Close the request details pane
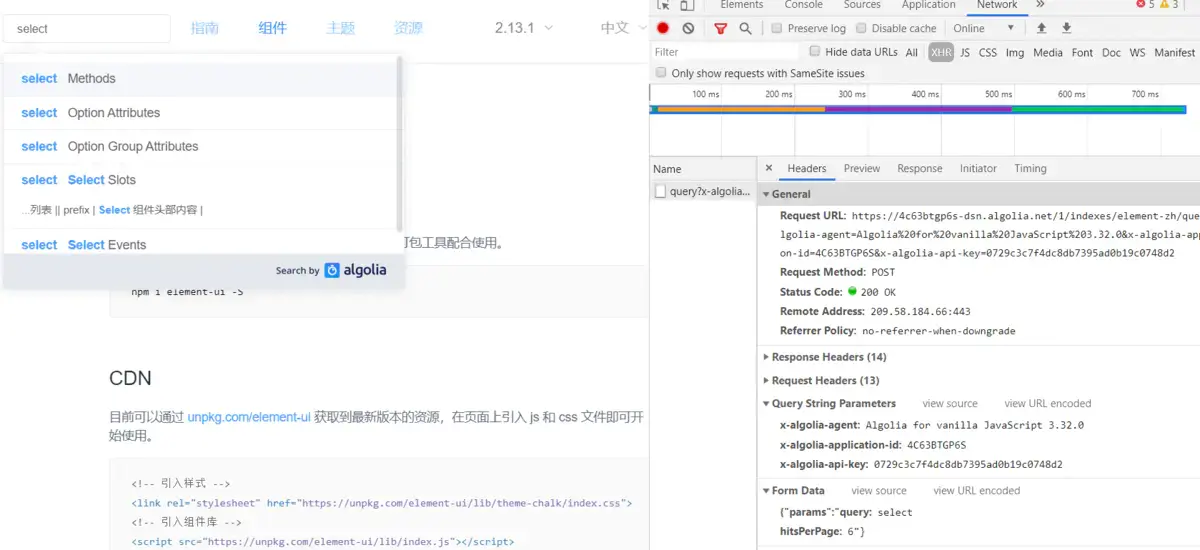Image resolution: width=1200 pixels, height=550 pixels. click(768, 168)
